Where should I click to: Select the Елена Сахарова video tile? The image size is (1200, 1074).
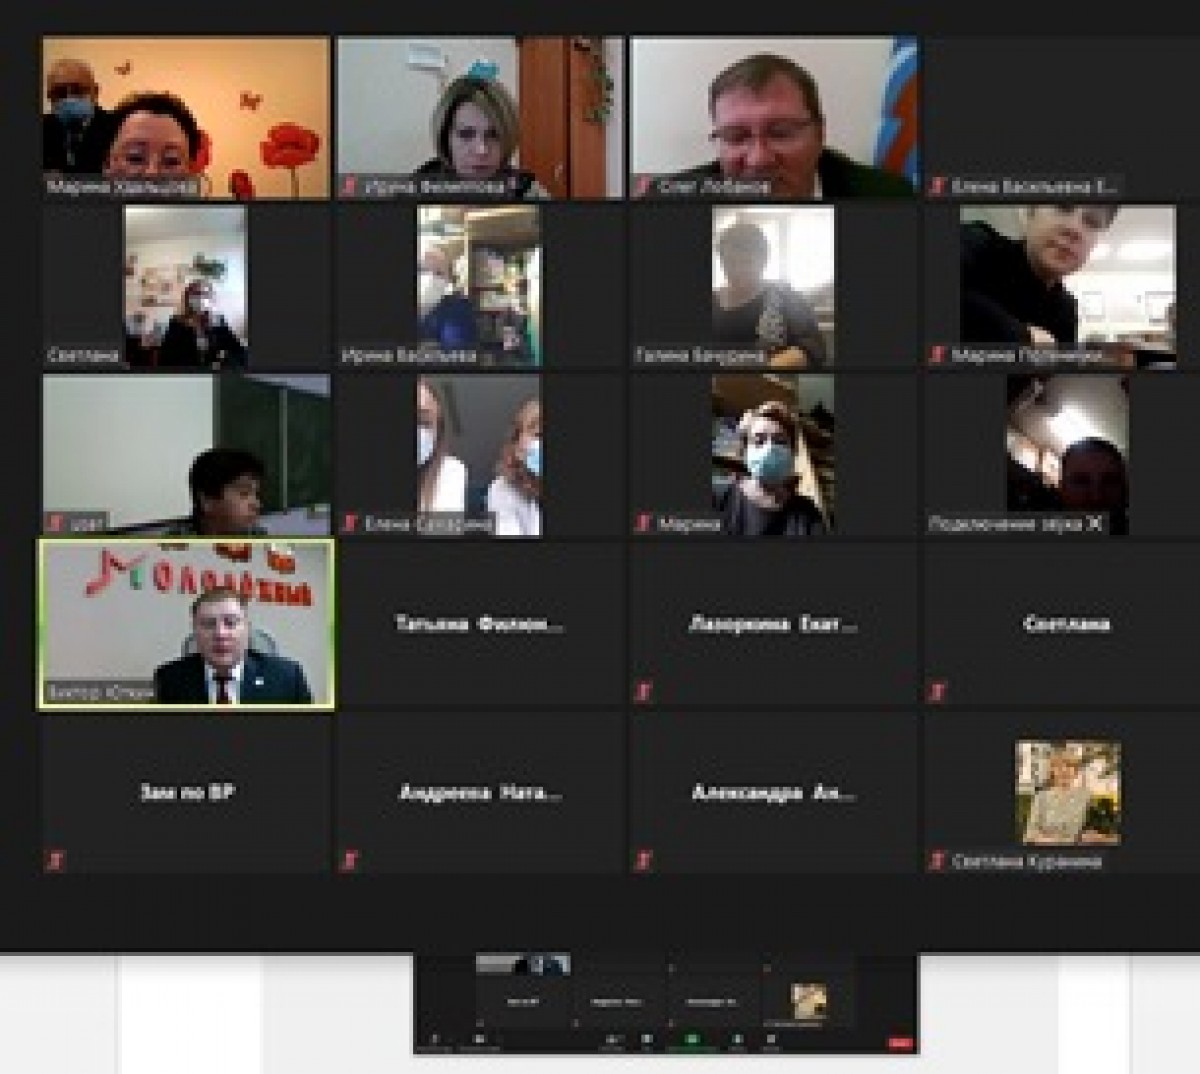[x=480, y=455]
